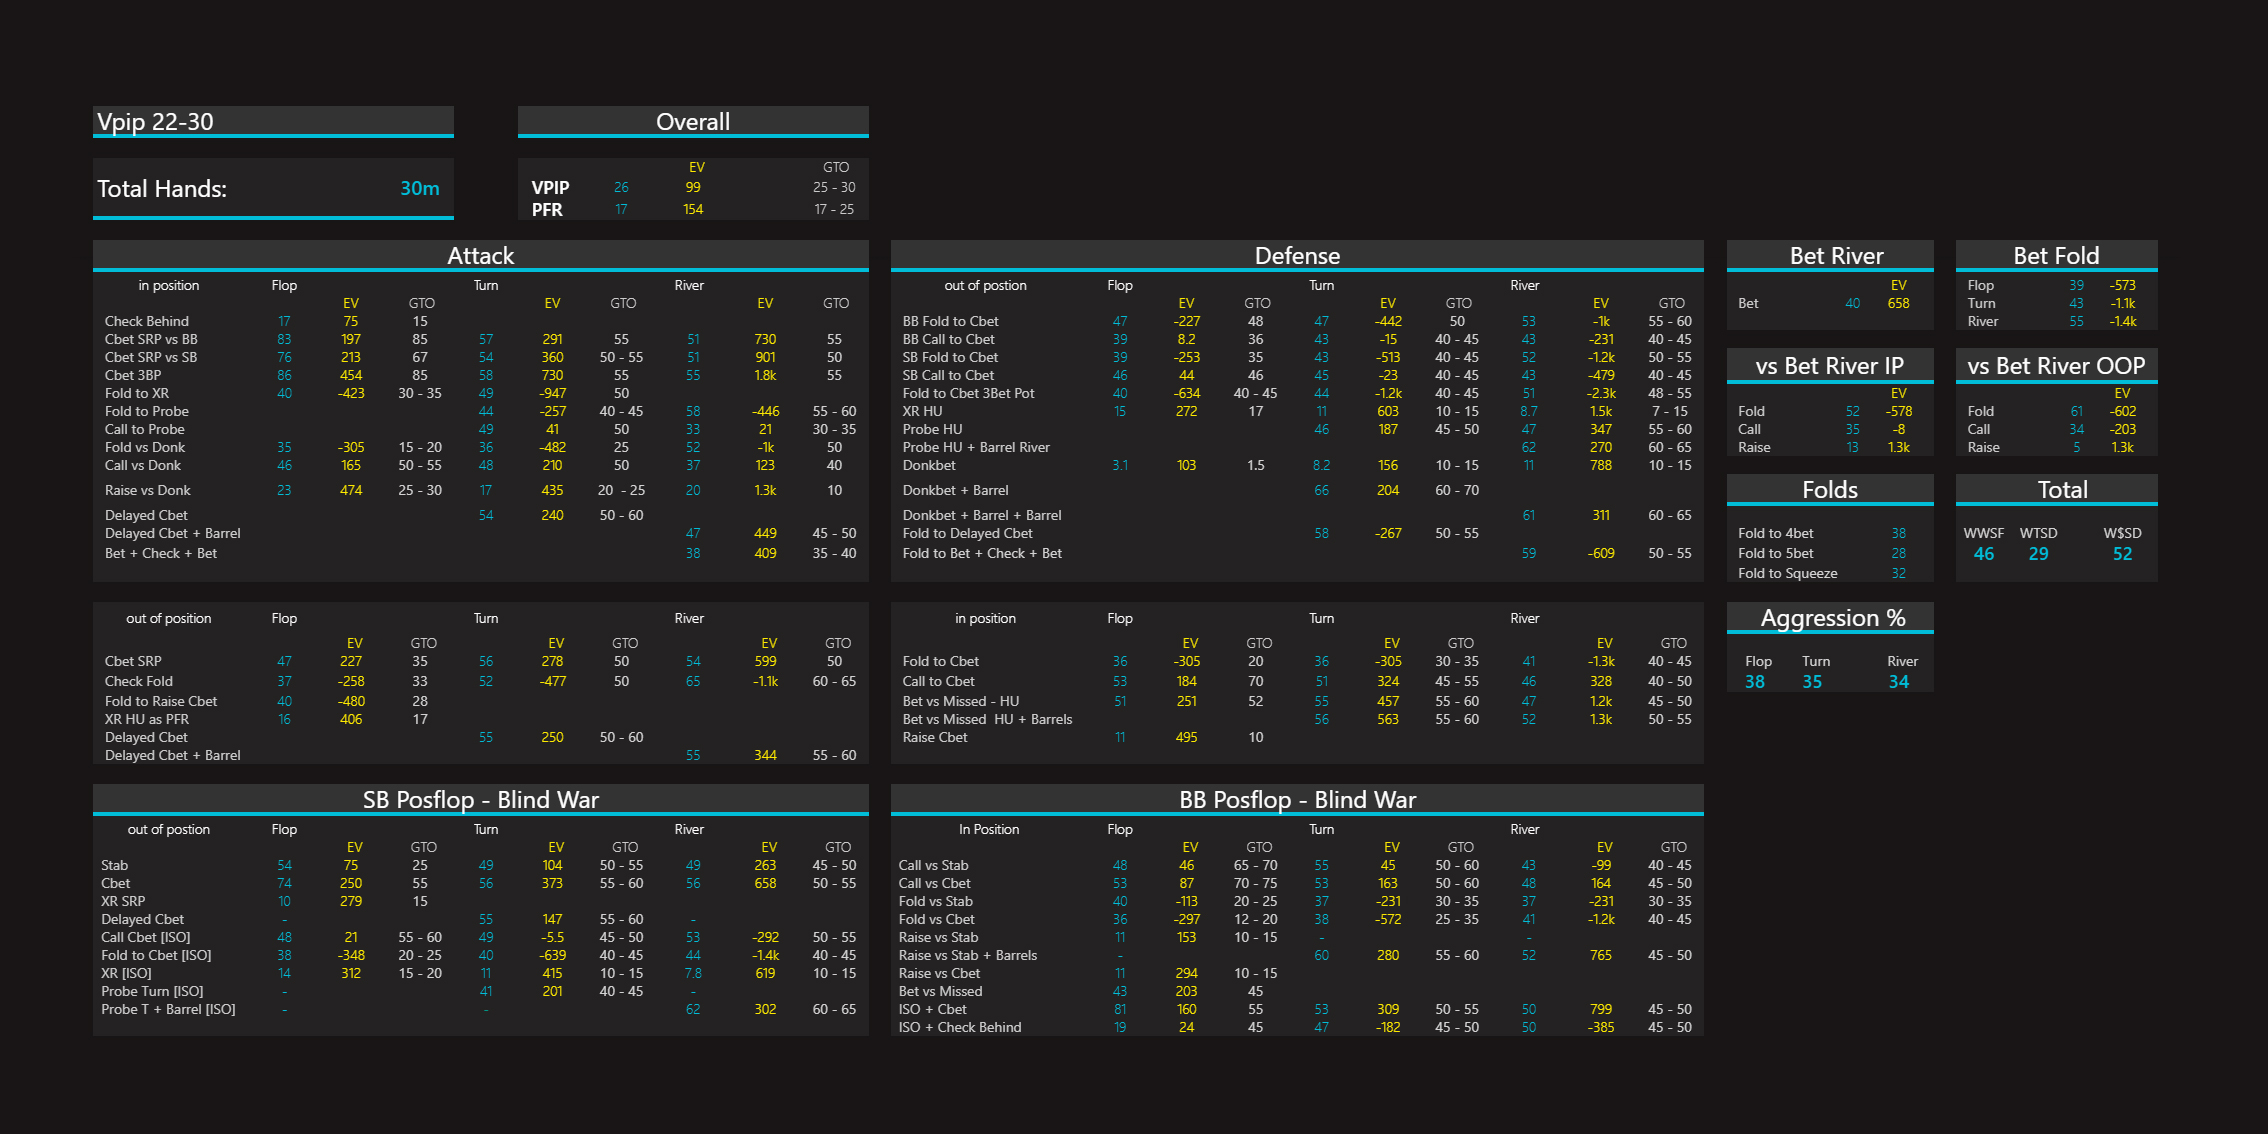This screenshot has height=1134, width=2268.
Task: Select the Check Fold row label
Action: (x=138, y=681)
